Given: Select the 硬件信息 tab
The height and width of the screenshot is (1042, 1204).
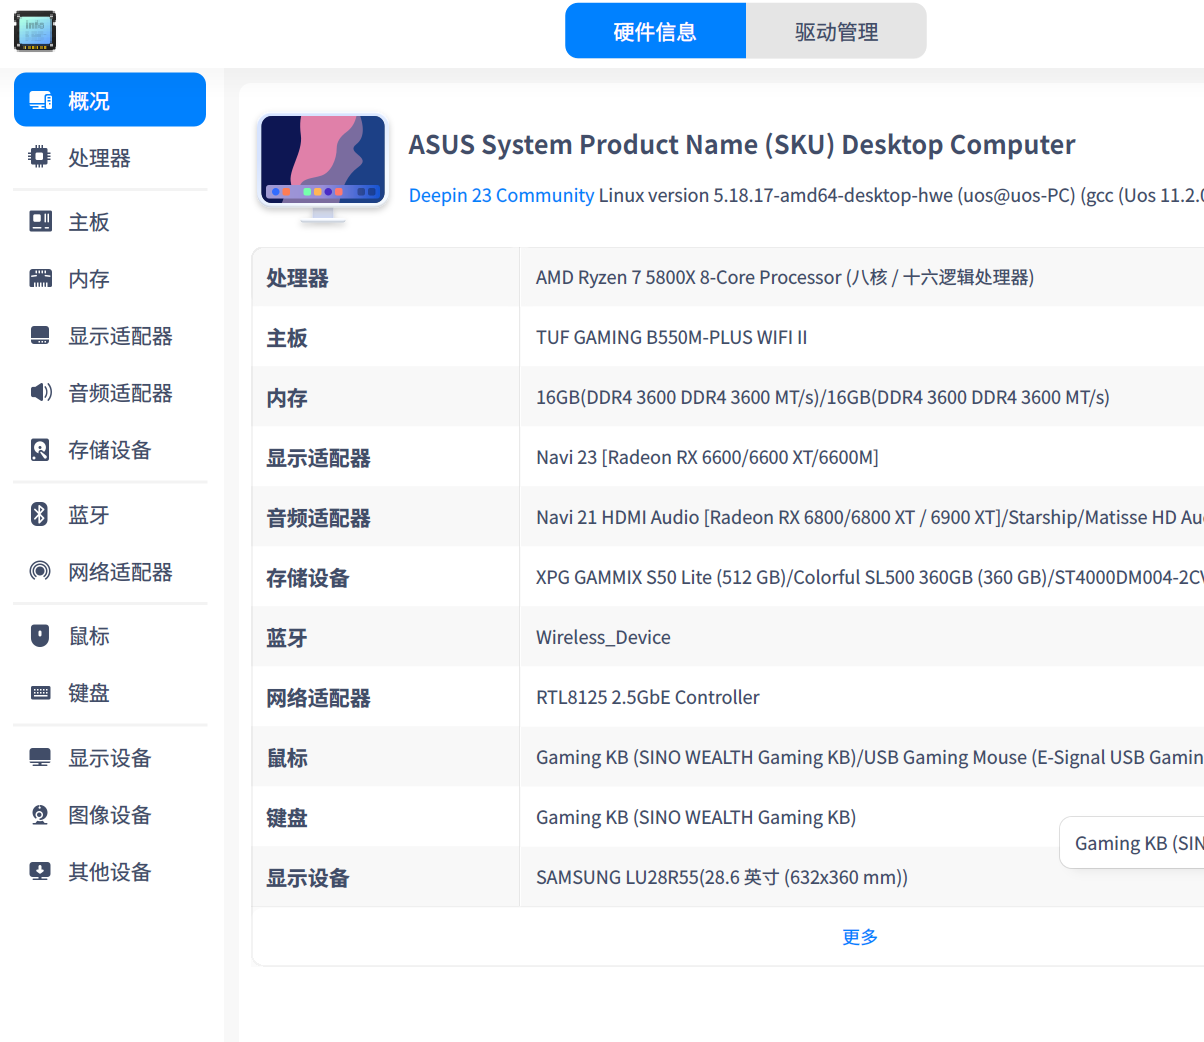Looking at the screenshot, I should (x=655, y=30).
